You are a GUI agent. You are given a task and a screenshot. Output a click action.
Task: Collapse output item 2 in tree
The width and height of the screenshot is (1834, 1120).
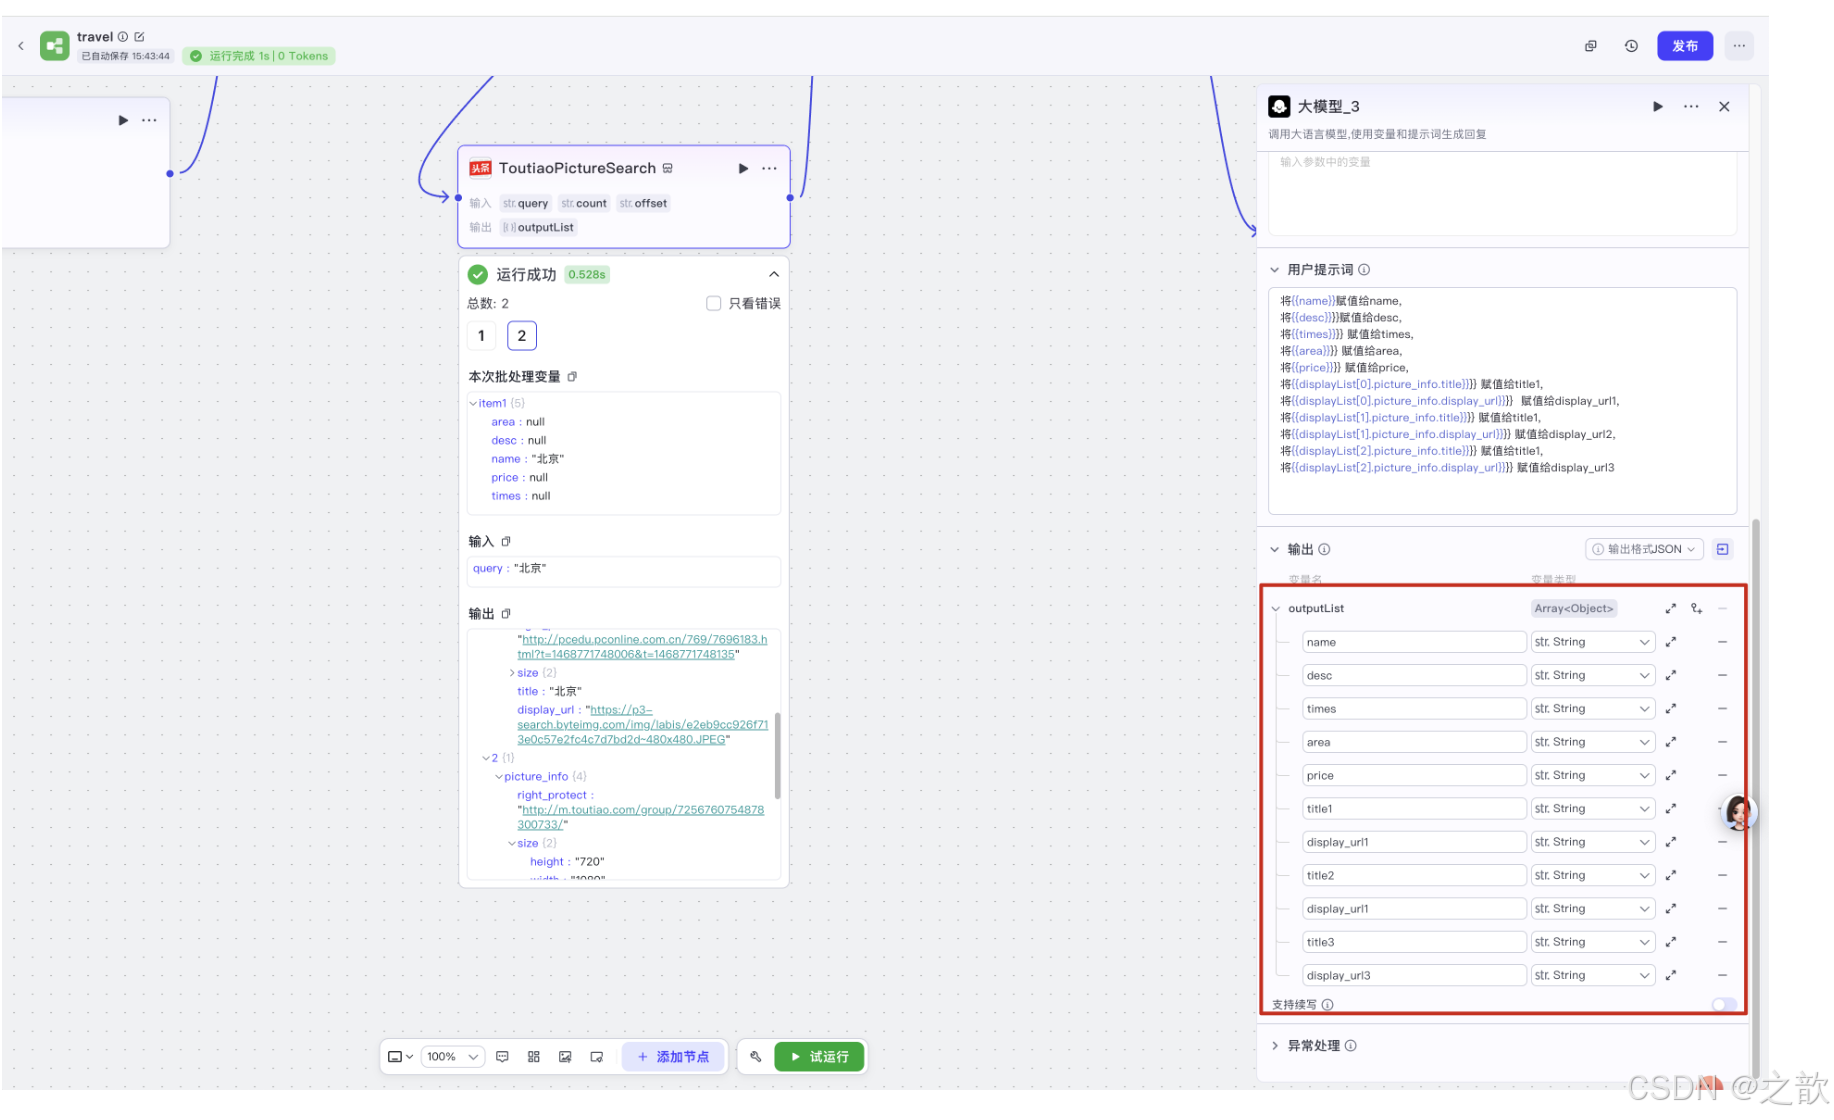486,758
